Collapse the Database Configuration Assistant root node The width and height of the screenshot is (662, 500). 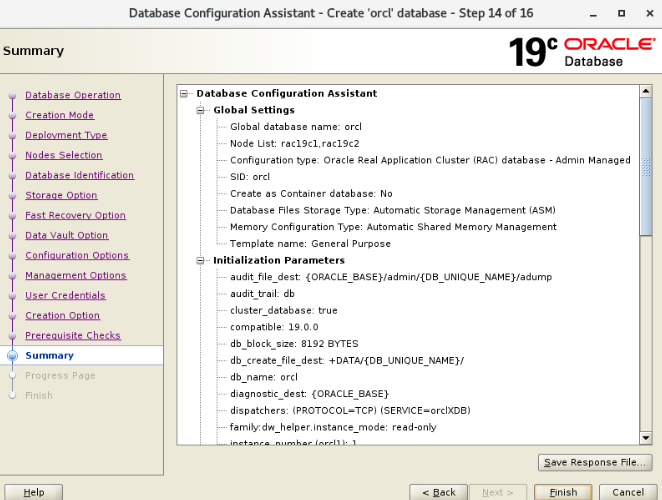[184, 93]
